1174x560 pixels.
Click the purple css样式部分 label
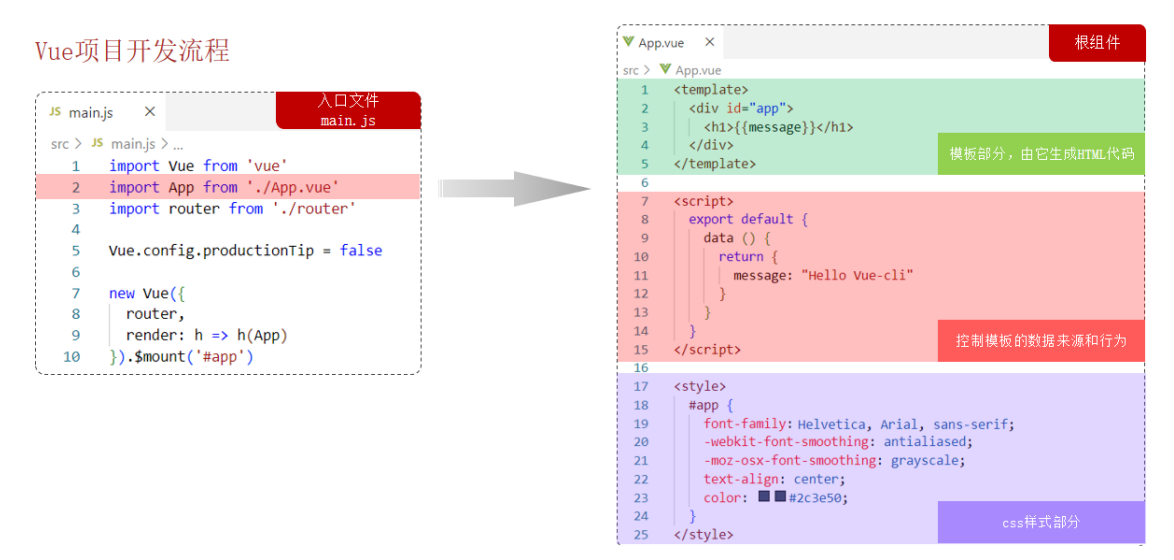(1041, 523)
